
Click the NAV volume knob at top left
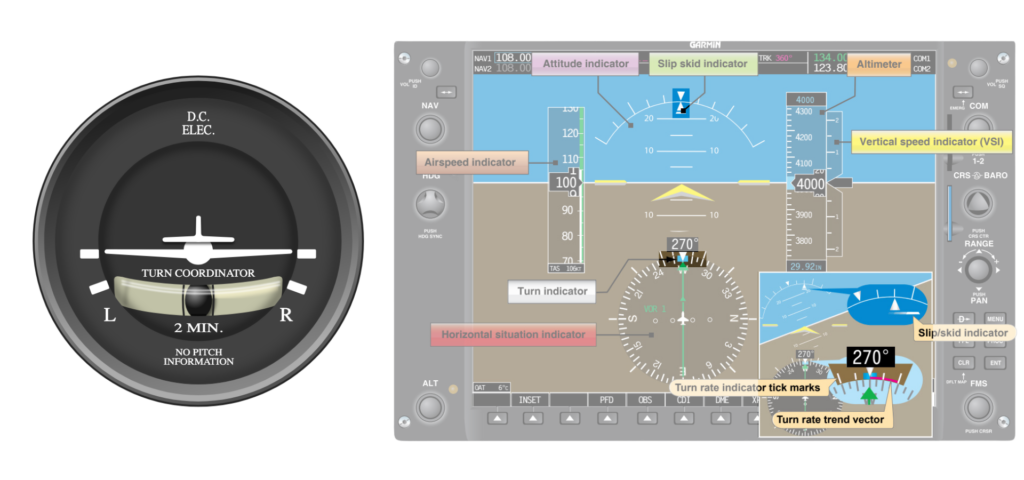(430, 69)
